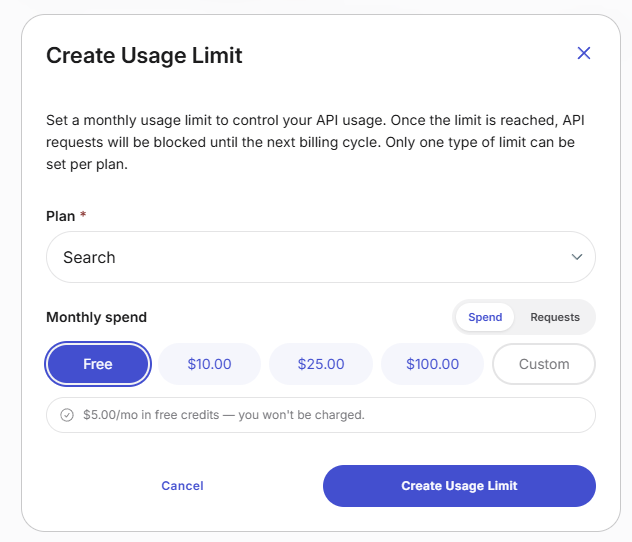Pick the $100.00 monthly spend option
632x542 pixels.
point(432,364)
